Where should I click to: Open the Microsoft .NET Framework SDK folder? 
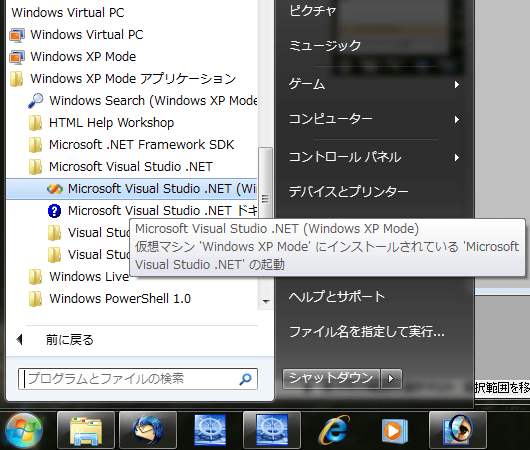pos(141,145)
